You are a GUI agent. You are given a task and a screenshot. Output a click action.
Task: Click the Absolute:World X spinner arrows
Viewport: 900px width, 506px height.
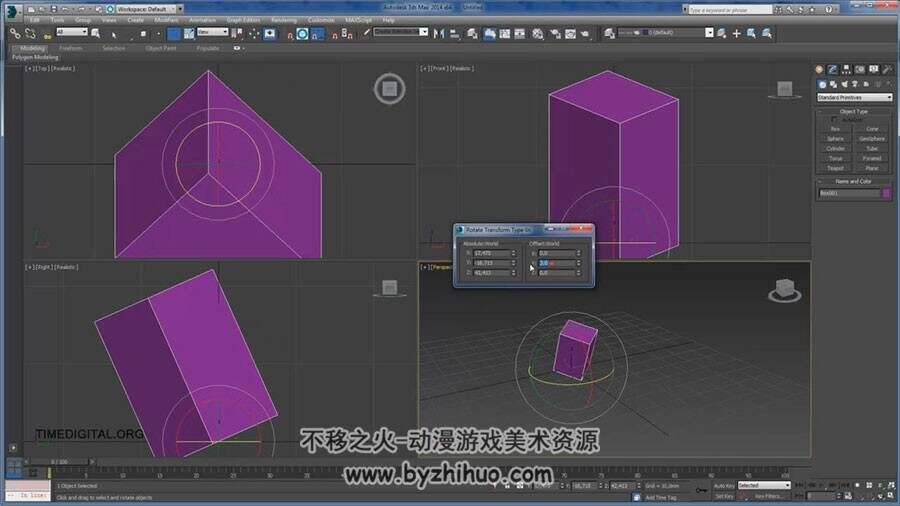click(x=514, y=253)
